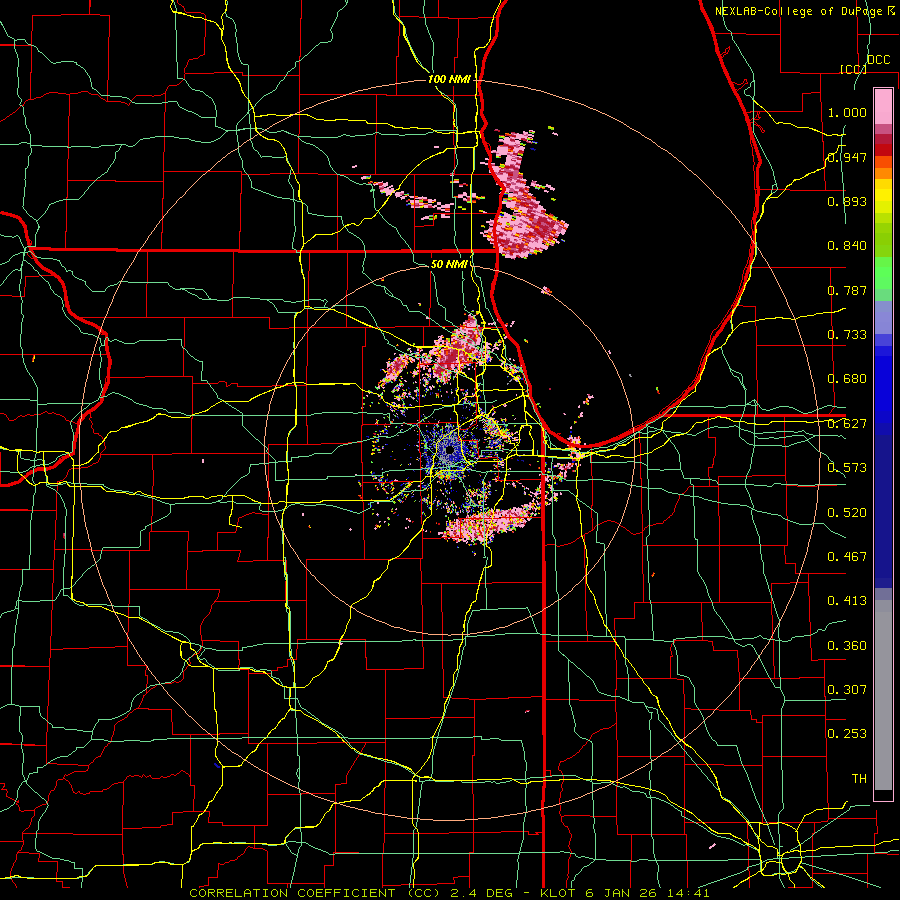The width and height of the screenshot is (900, 900).
Task: Select the 0.680 color scale value
Action: coord(847,379)
